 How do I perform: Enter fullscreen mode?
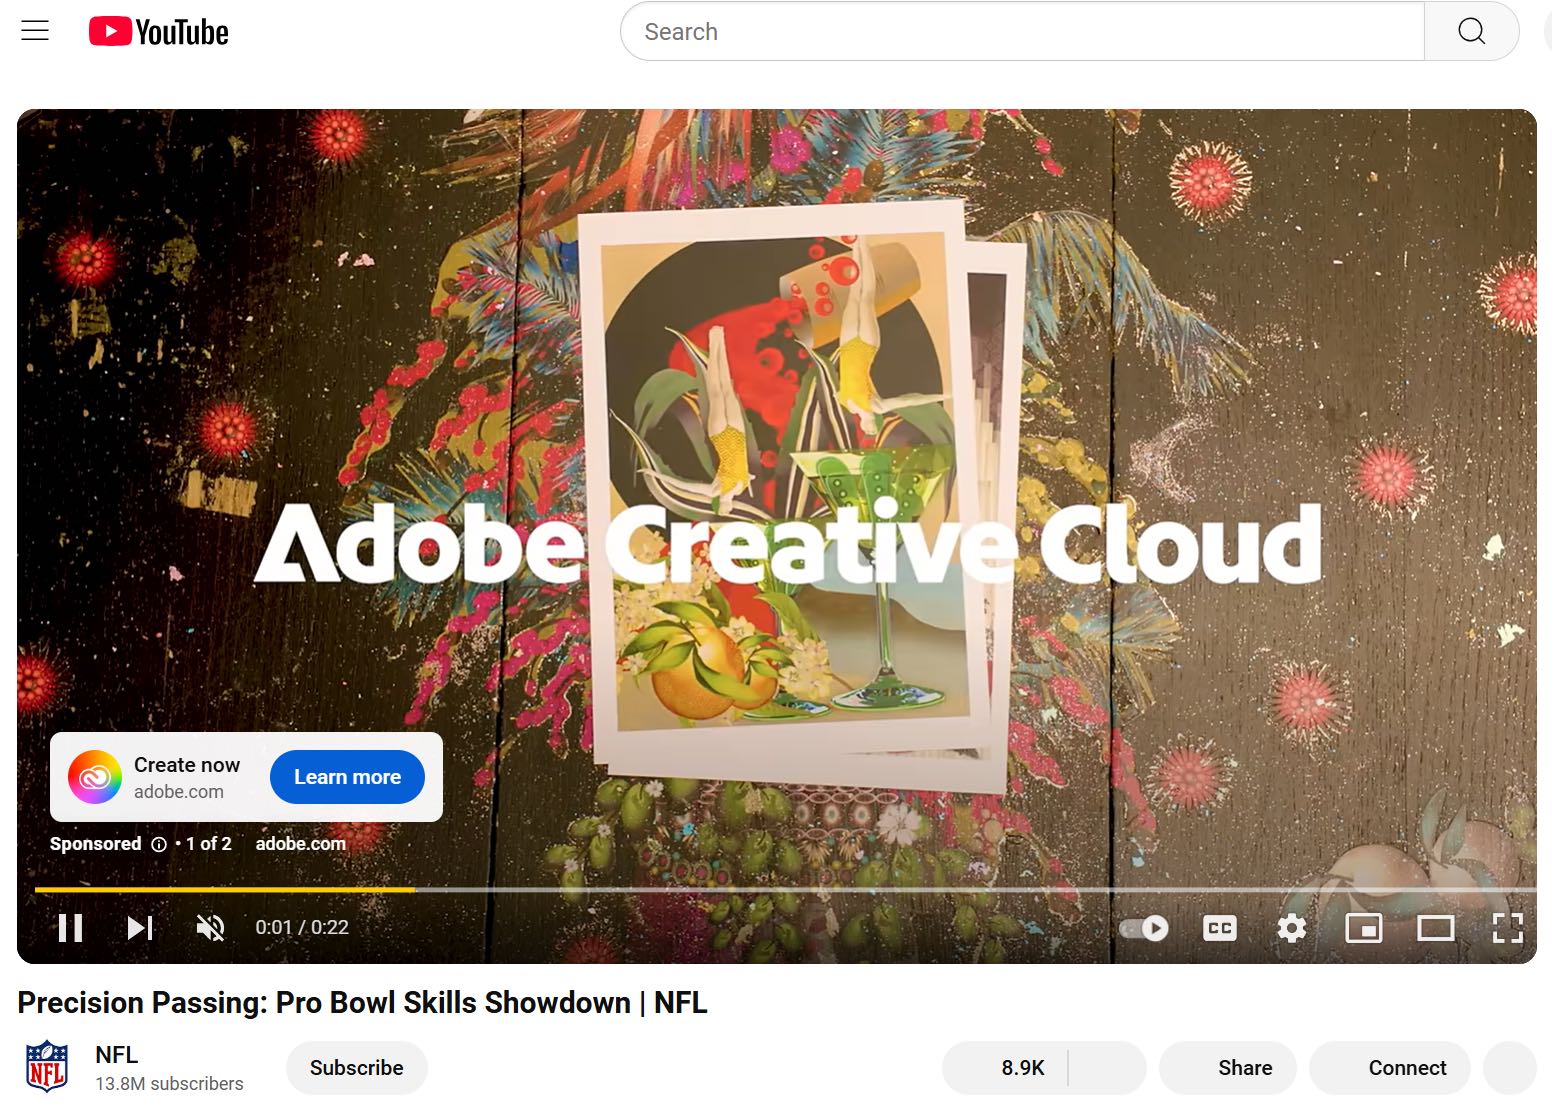click(x=1508, y=928)
